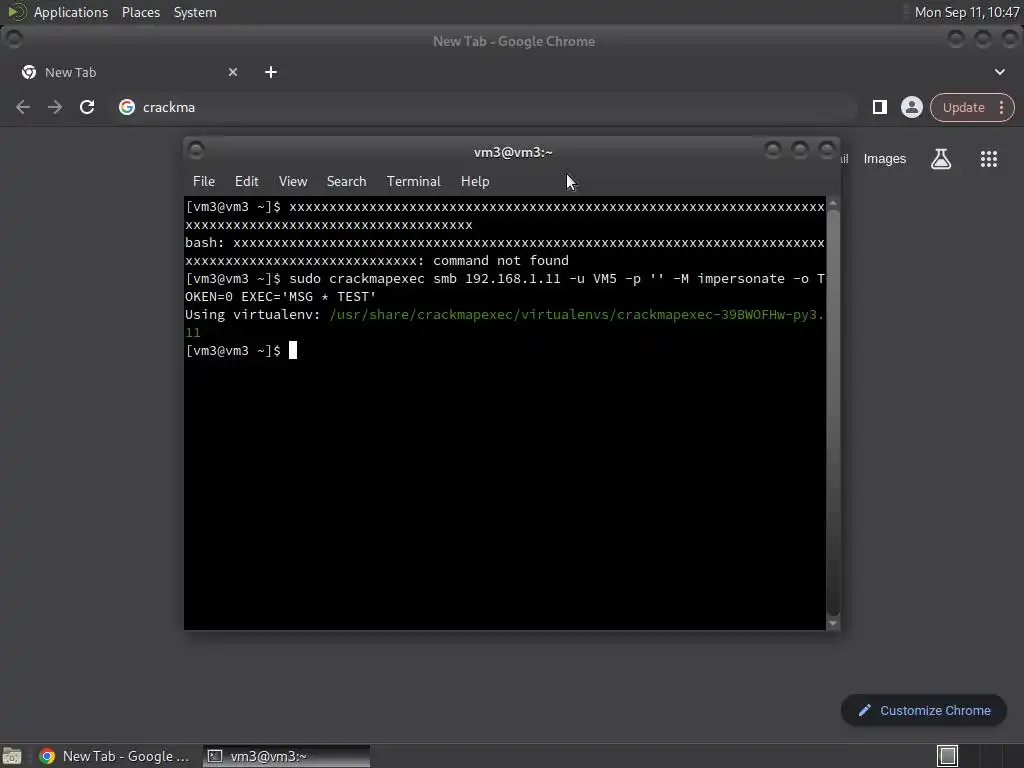Viewport: 1024px width, 768px height.
Task: Expand the Chrome tab search chevron
Action: tap(1000, 72)
